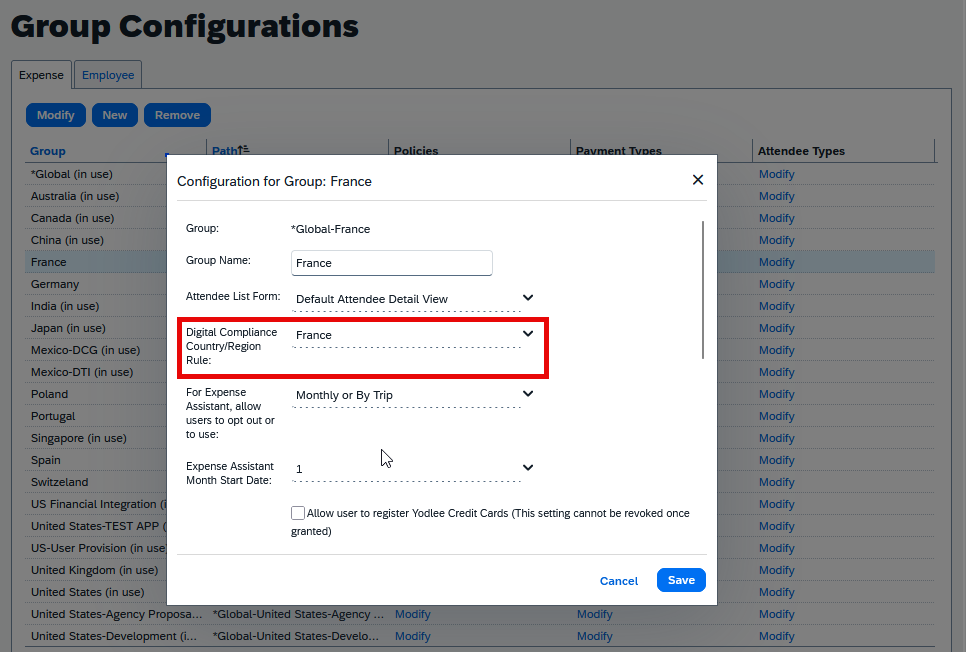Viewport: 966px width, 652px height.
Task: Modify Attendee Types for Poland row
Action: pos(776,394)
